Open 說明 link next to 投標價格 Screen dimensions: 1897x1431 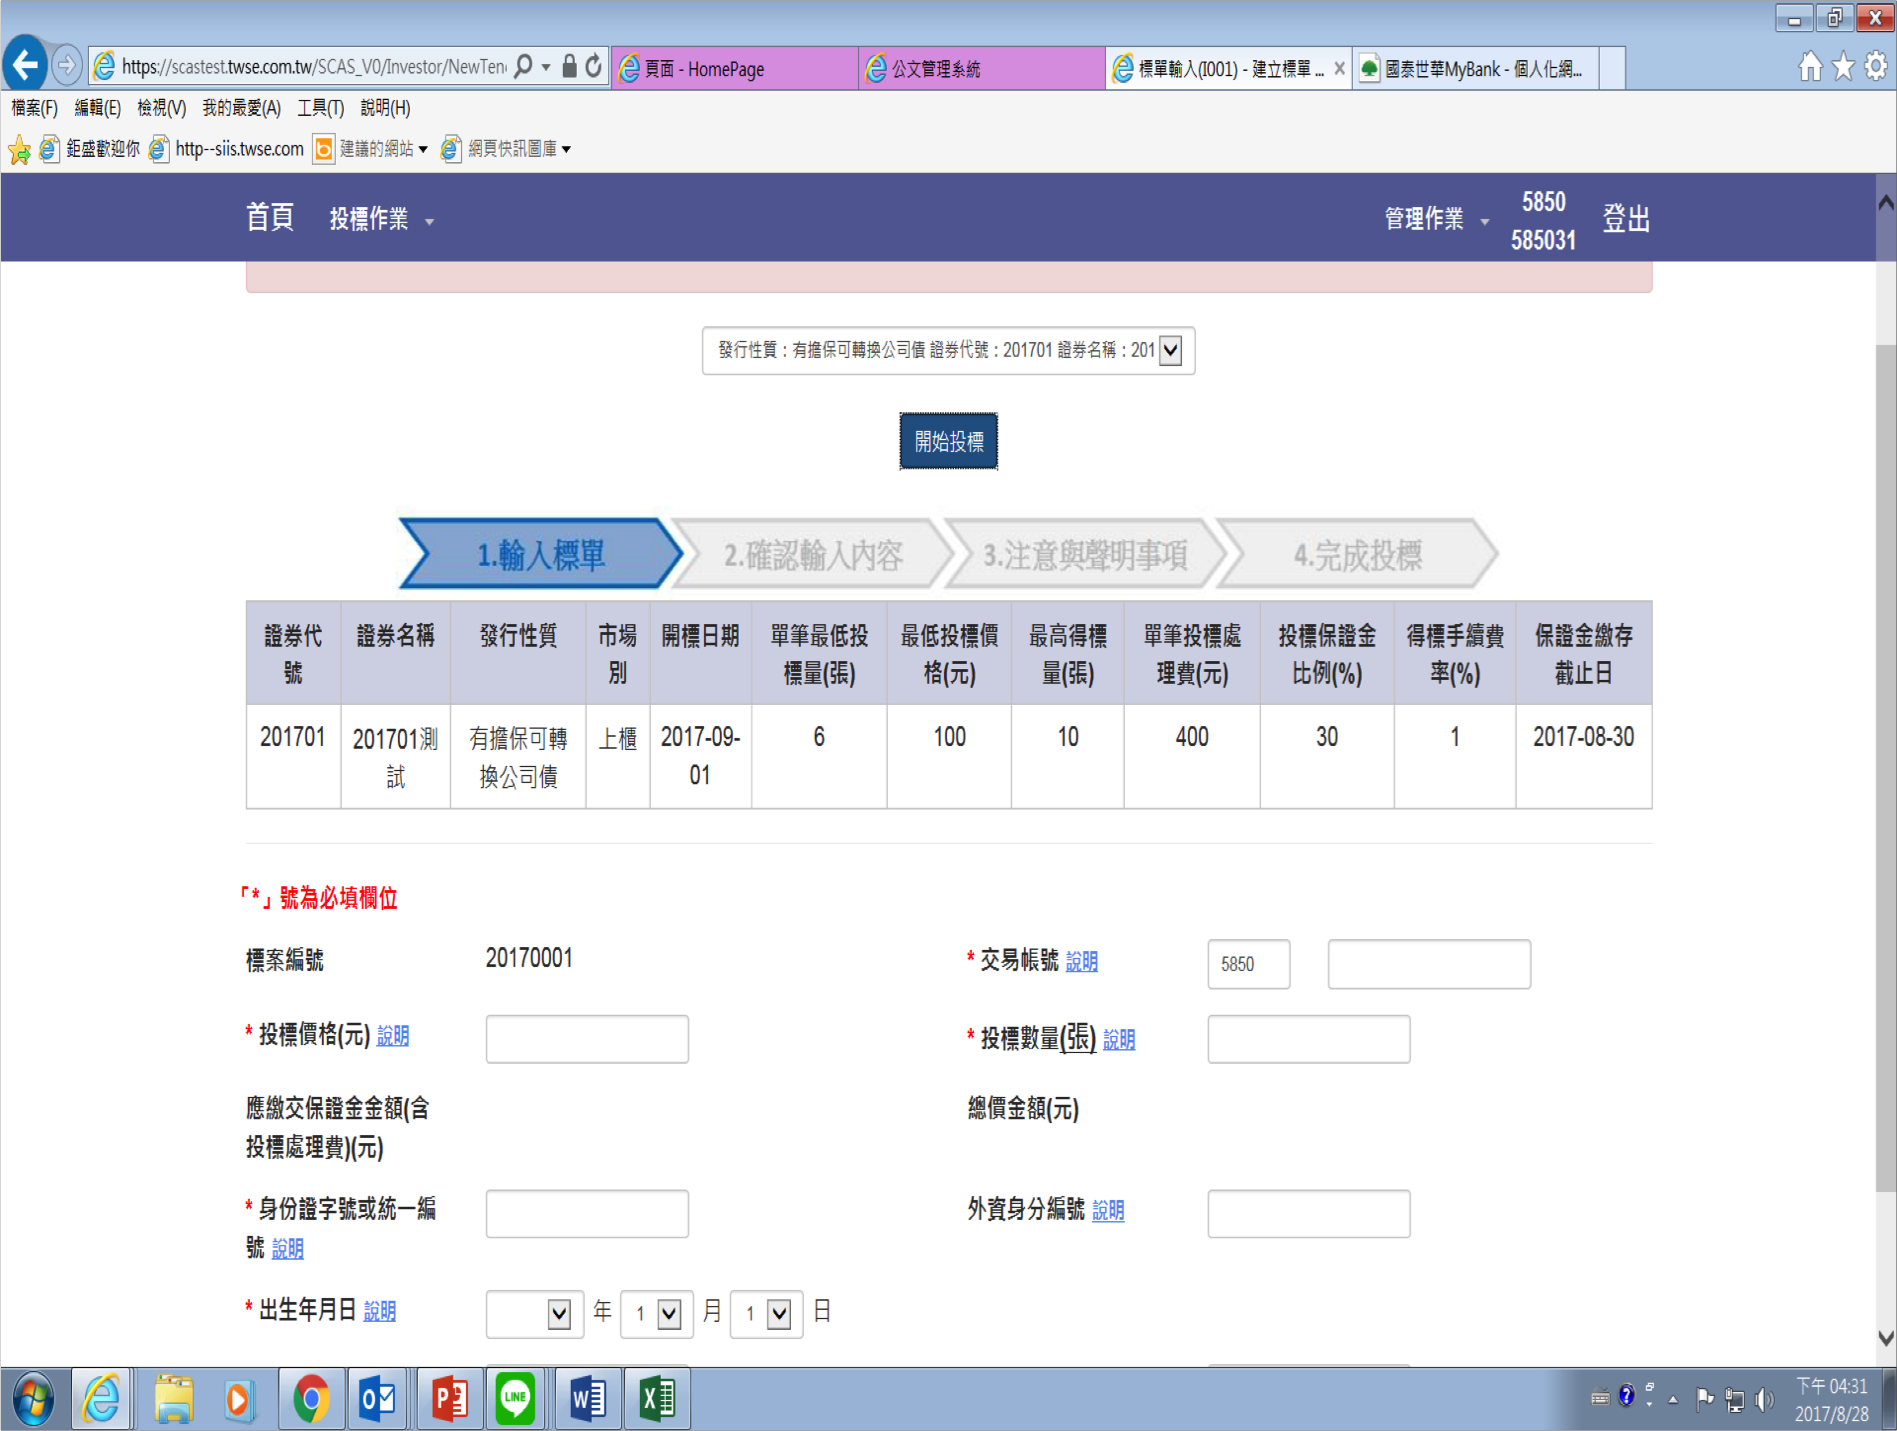coord(393,1036)
